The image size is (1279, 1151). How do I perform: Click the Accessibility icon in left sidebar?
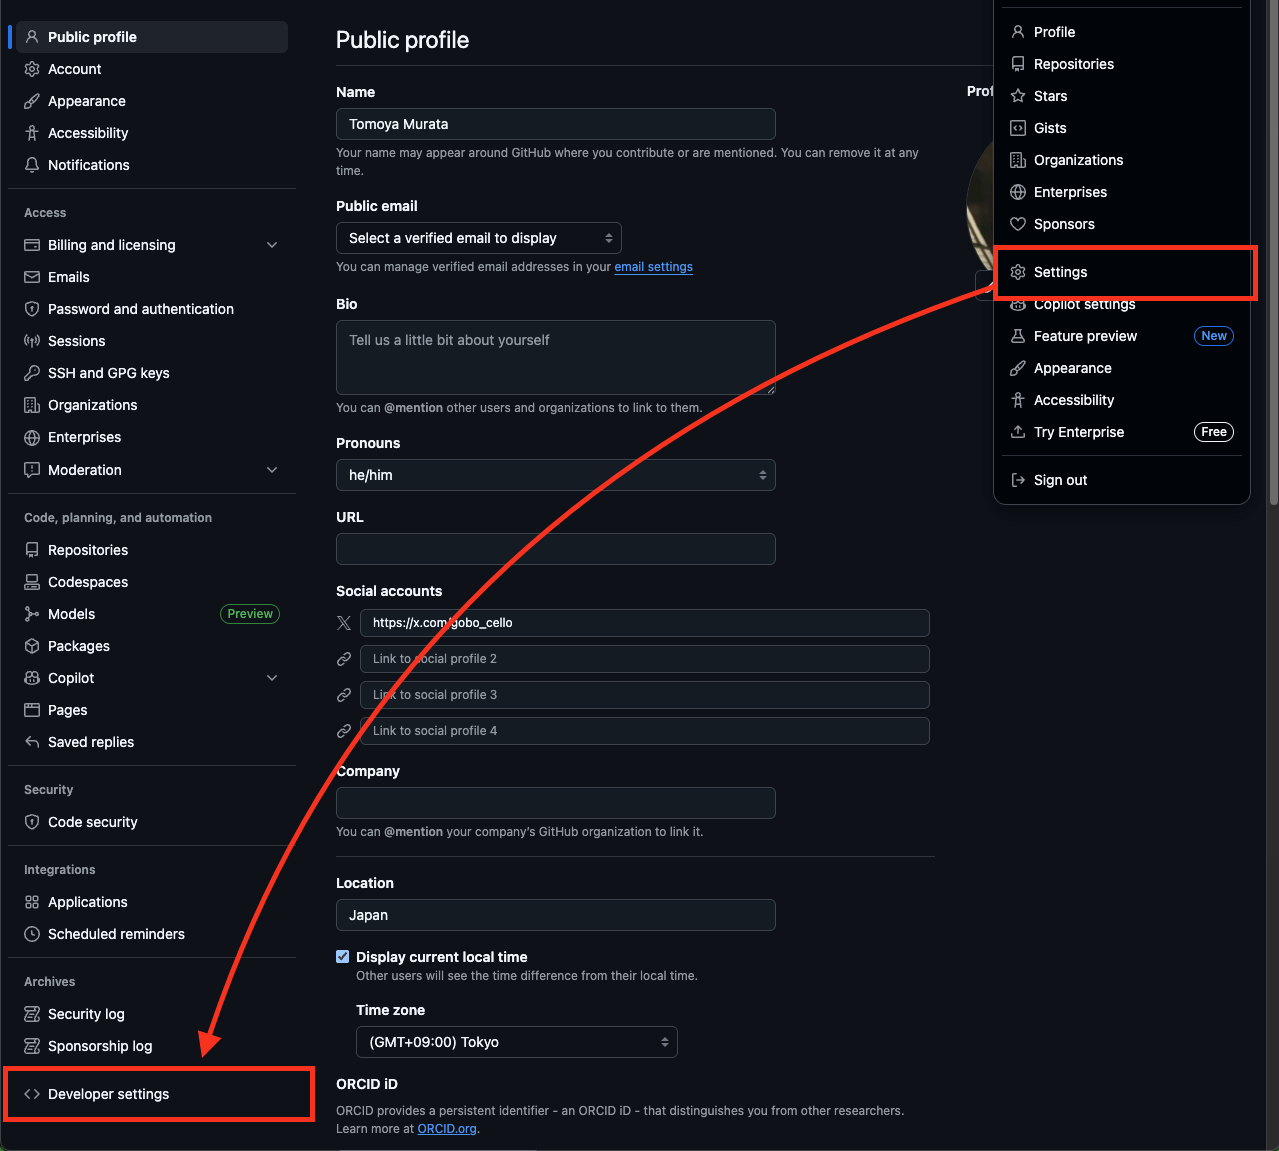pos(32,133)
